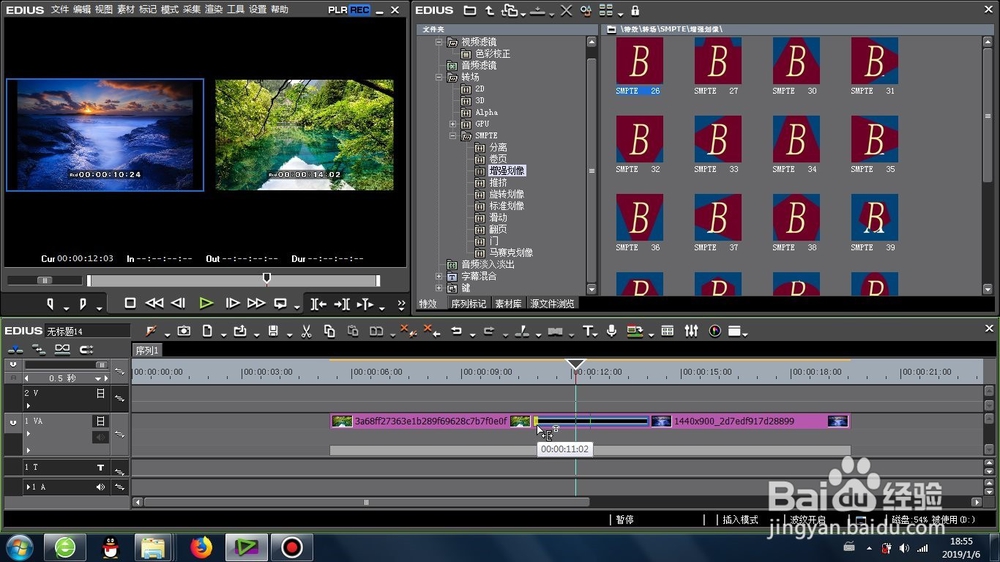Click the capture camera icon in timeline toolbar
The height and width of the screenshot is (562, 1000).
[x=184, y=331]
